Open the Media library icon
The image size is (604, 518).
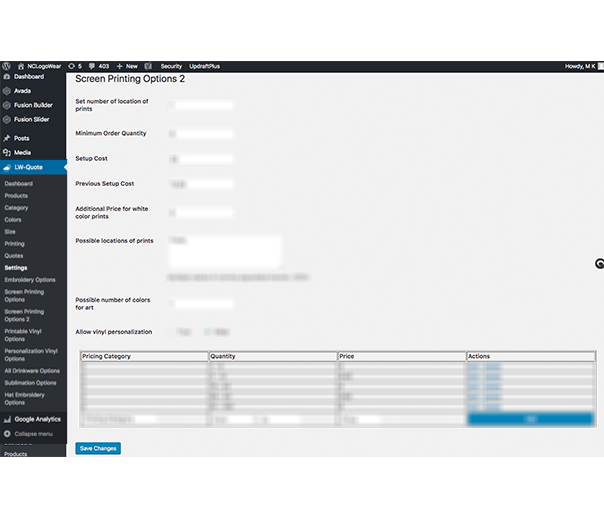pyautogui.click(x=7, y=152)
